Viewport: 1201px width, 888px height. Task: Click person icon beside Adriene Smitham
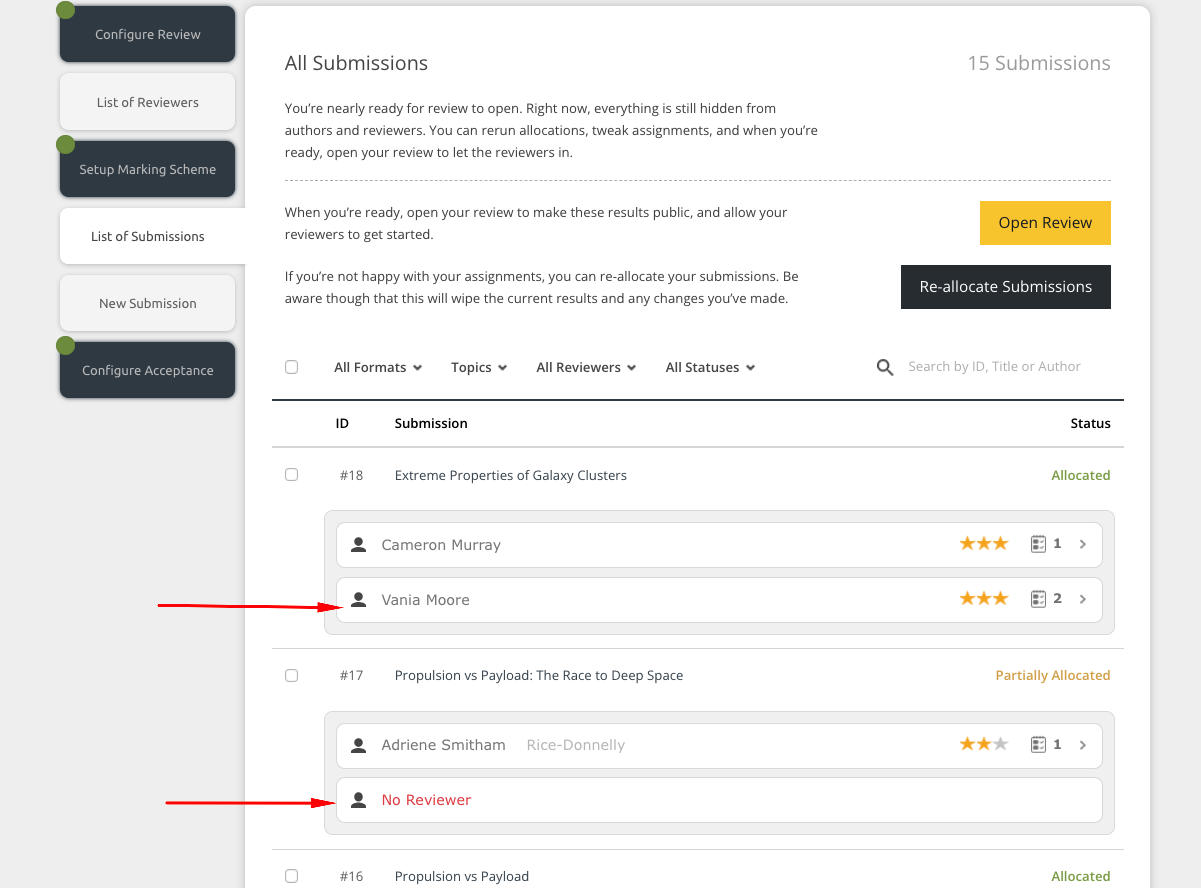pyautogui.click(x=358, y=745)
